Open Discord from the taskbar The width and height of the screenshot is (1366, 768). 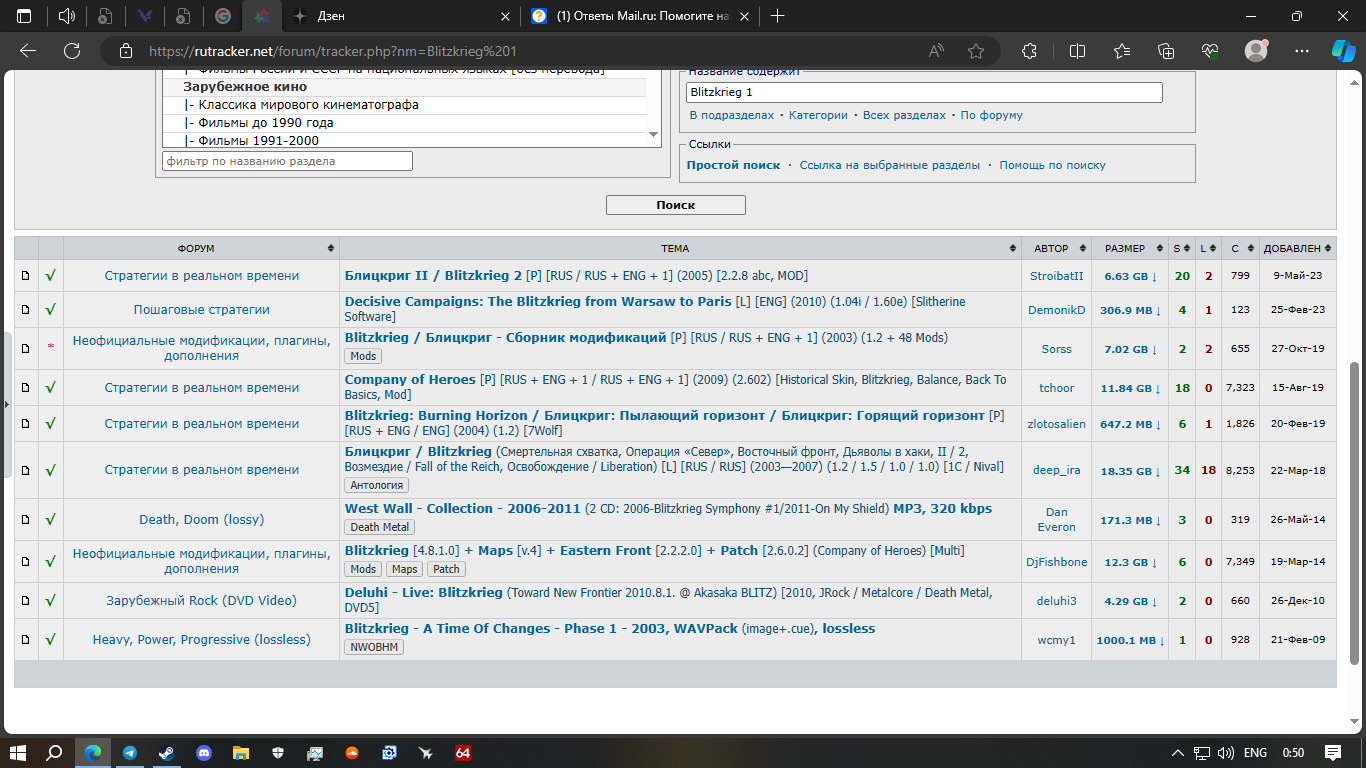pos(203,752)
